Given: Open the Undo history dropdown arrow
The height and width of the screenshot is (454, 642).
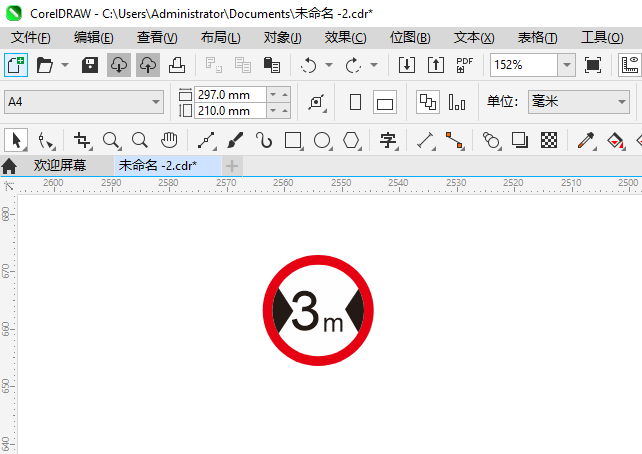Looking at the screenshot, I should point(329,65).
